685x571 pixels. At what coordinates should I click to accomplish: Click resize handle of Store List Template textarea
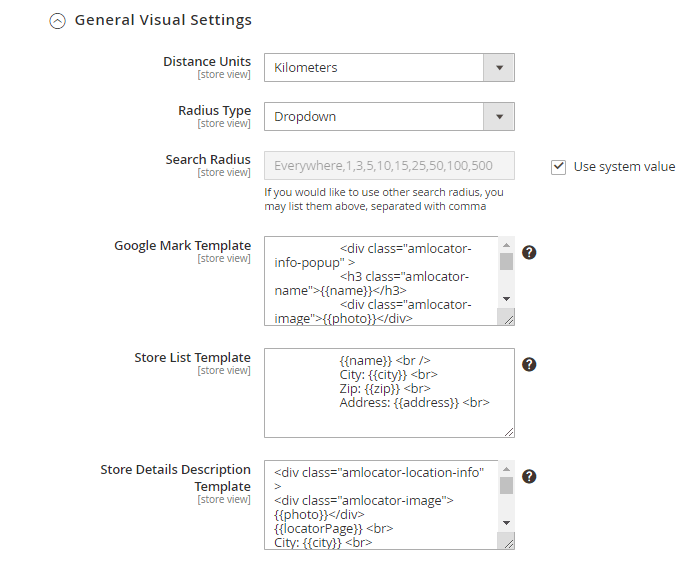[507, 430]
